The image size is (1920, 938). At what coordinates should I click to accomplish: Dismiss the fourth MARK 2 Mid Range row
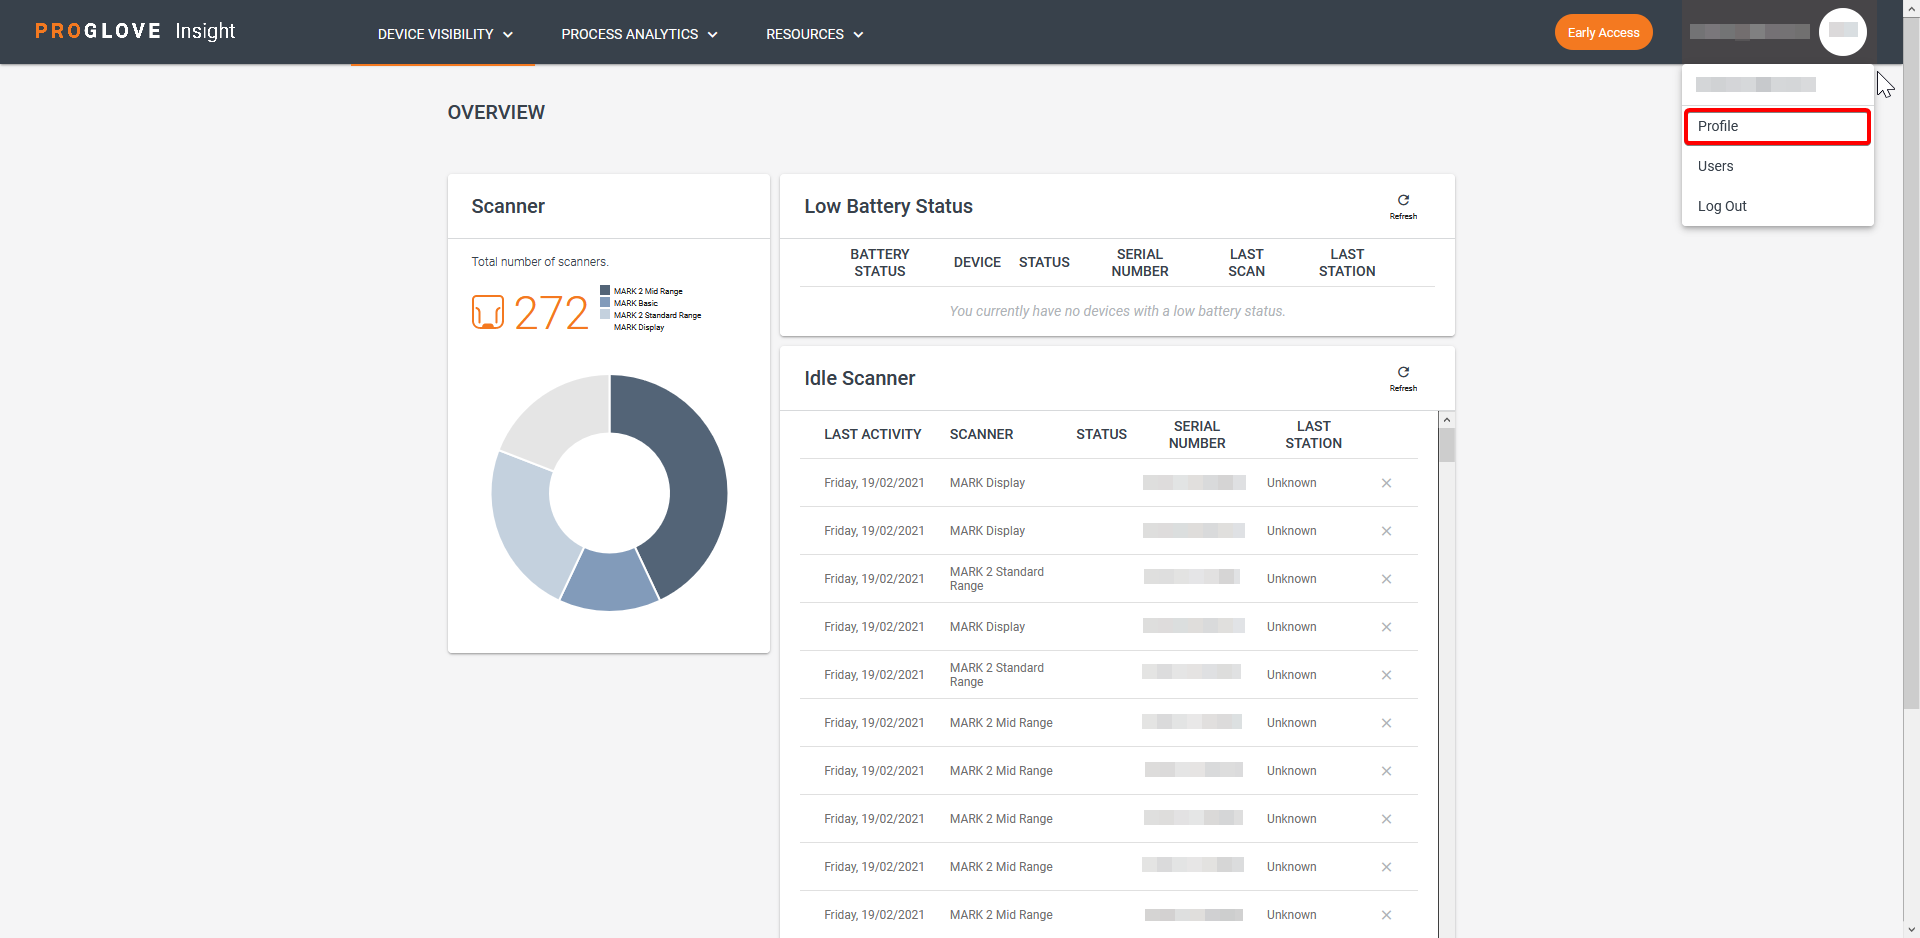pyautogui.click(x=1386, y=867)
